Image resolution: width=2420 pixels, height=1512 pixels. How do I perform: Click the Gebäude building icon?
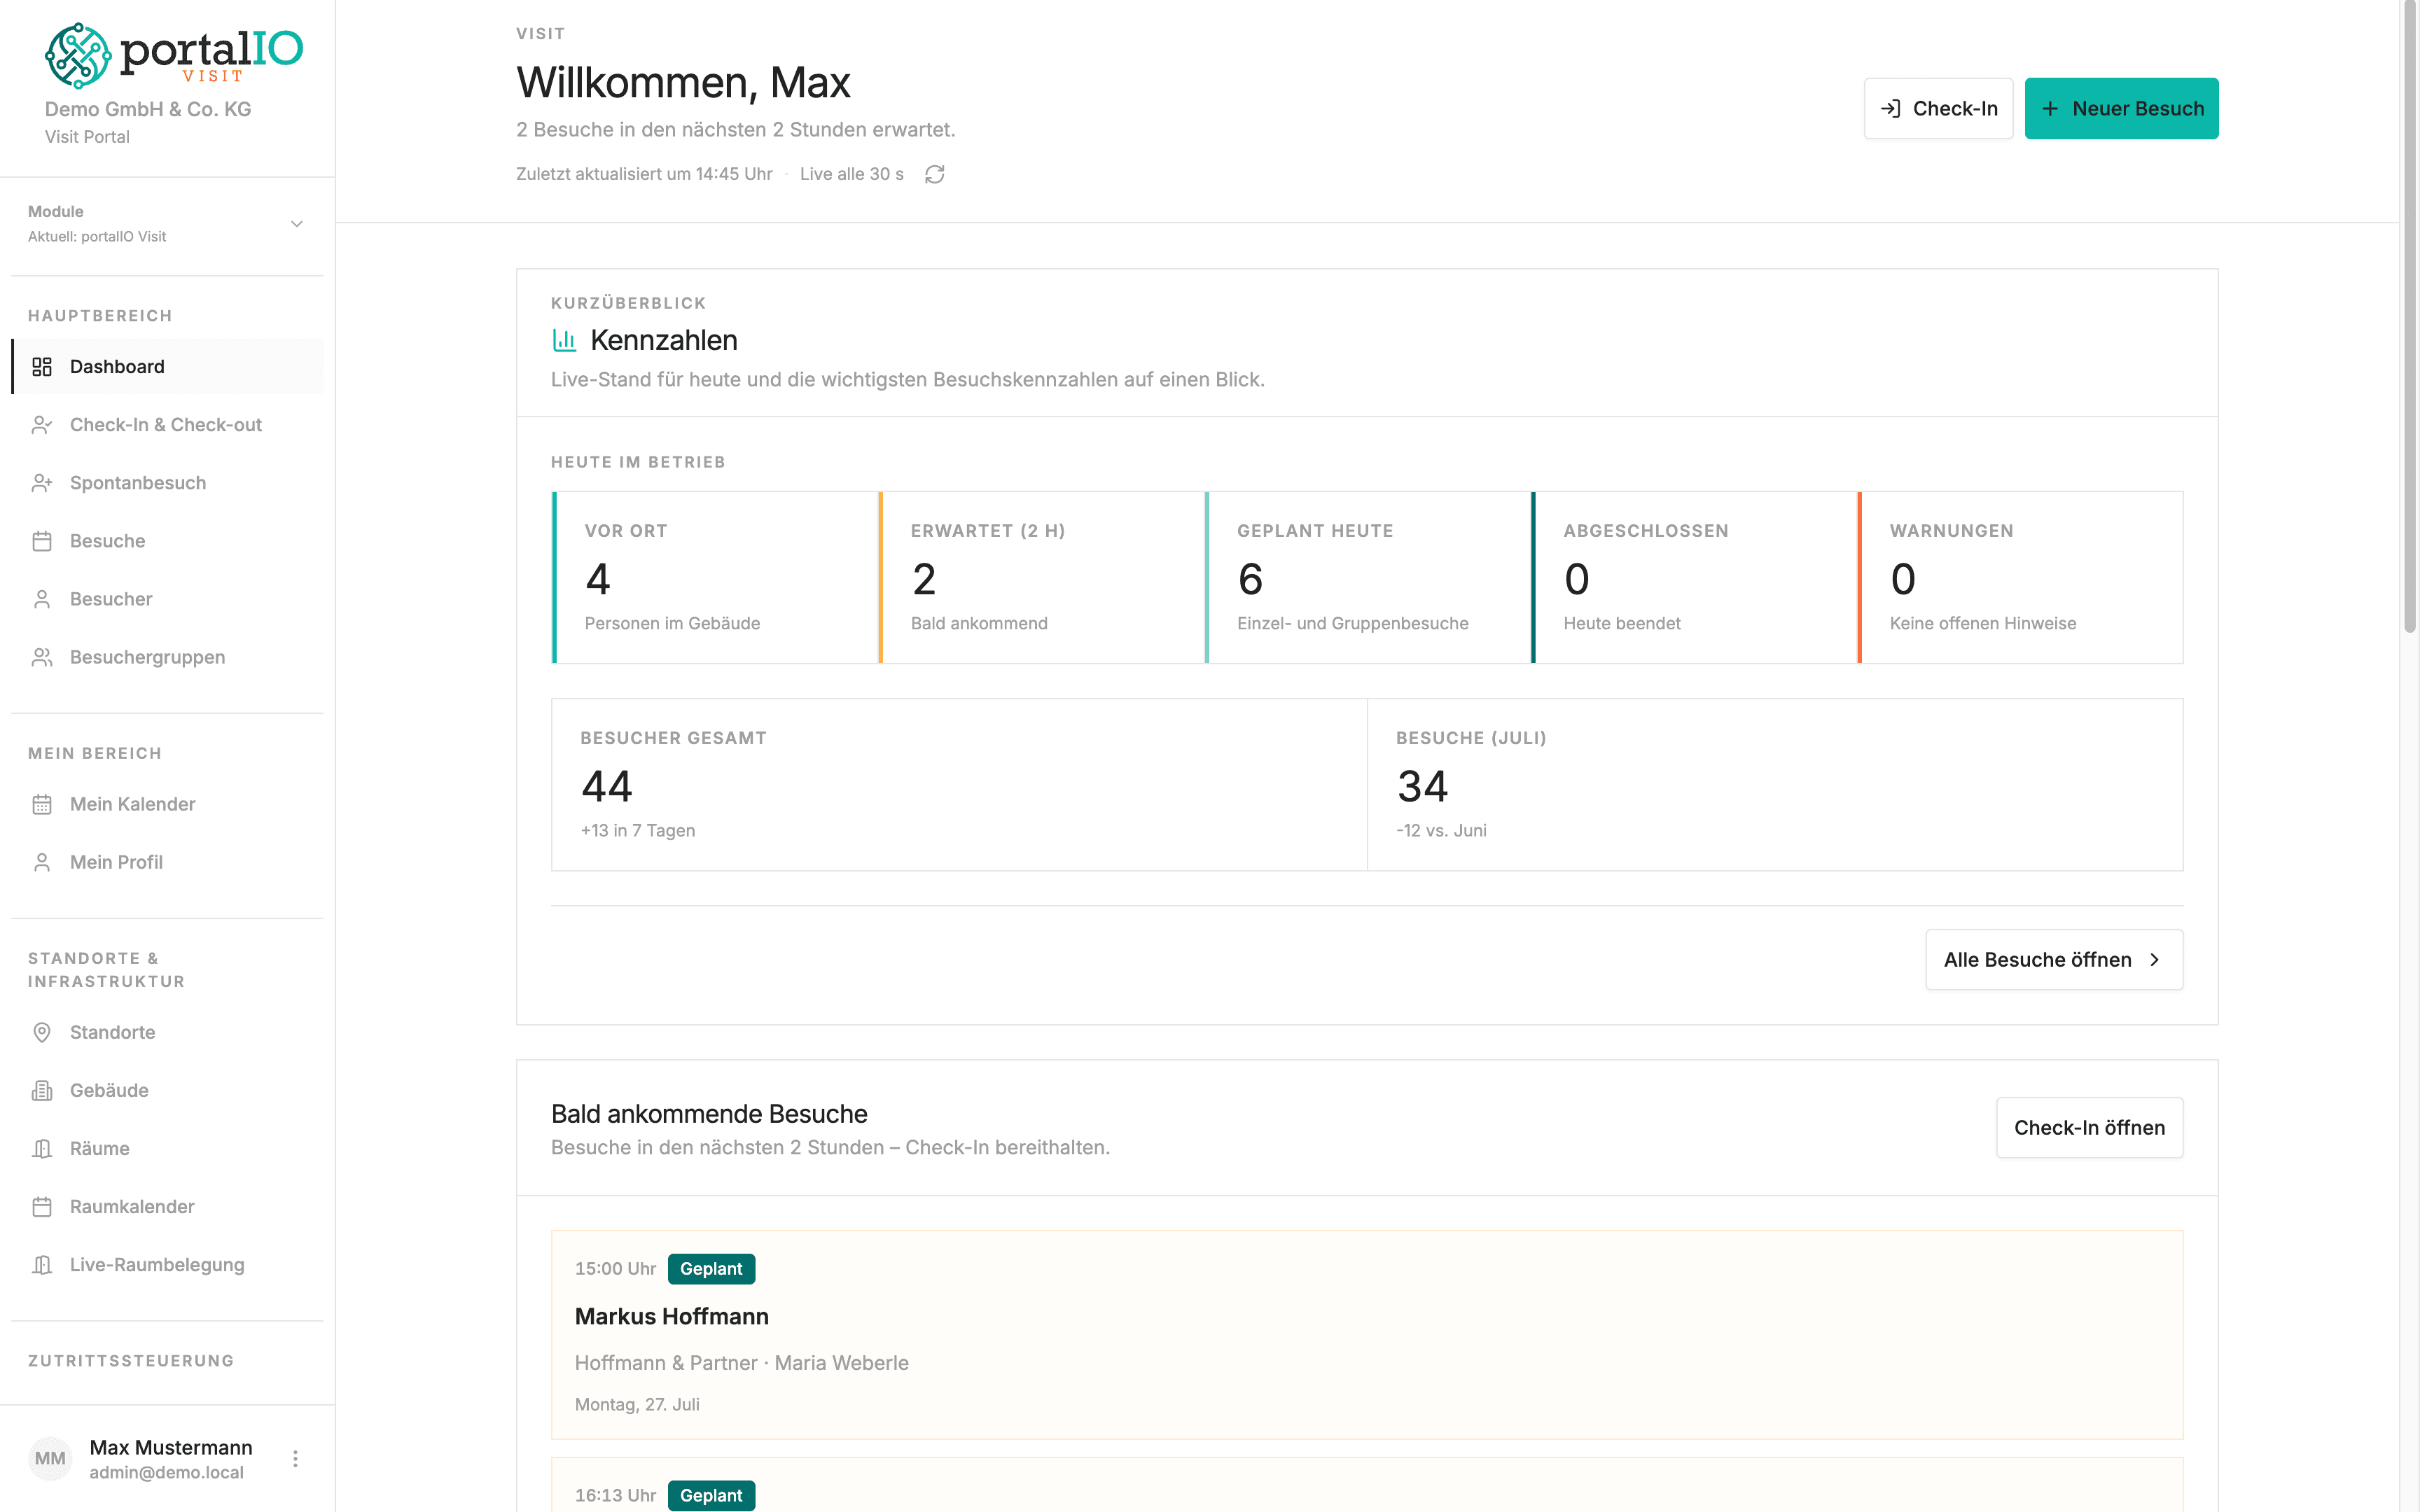(42, 1090)
